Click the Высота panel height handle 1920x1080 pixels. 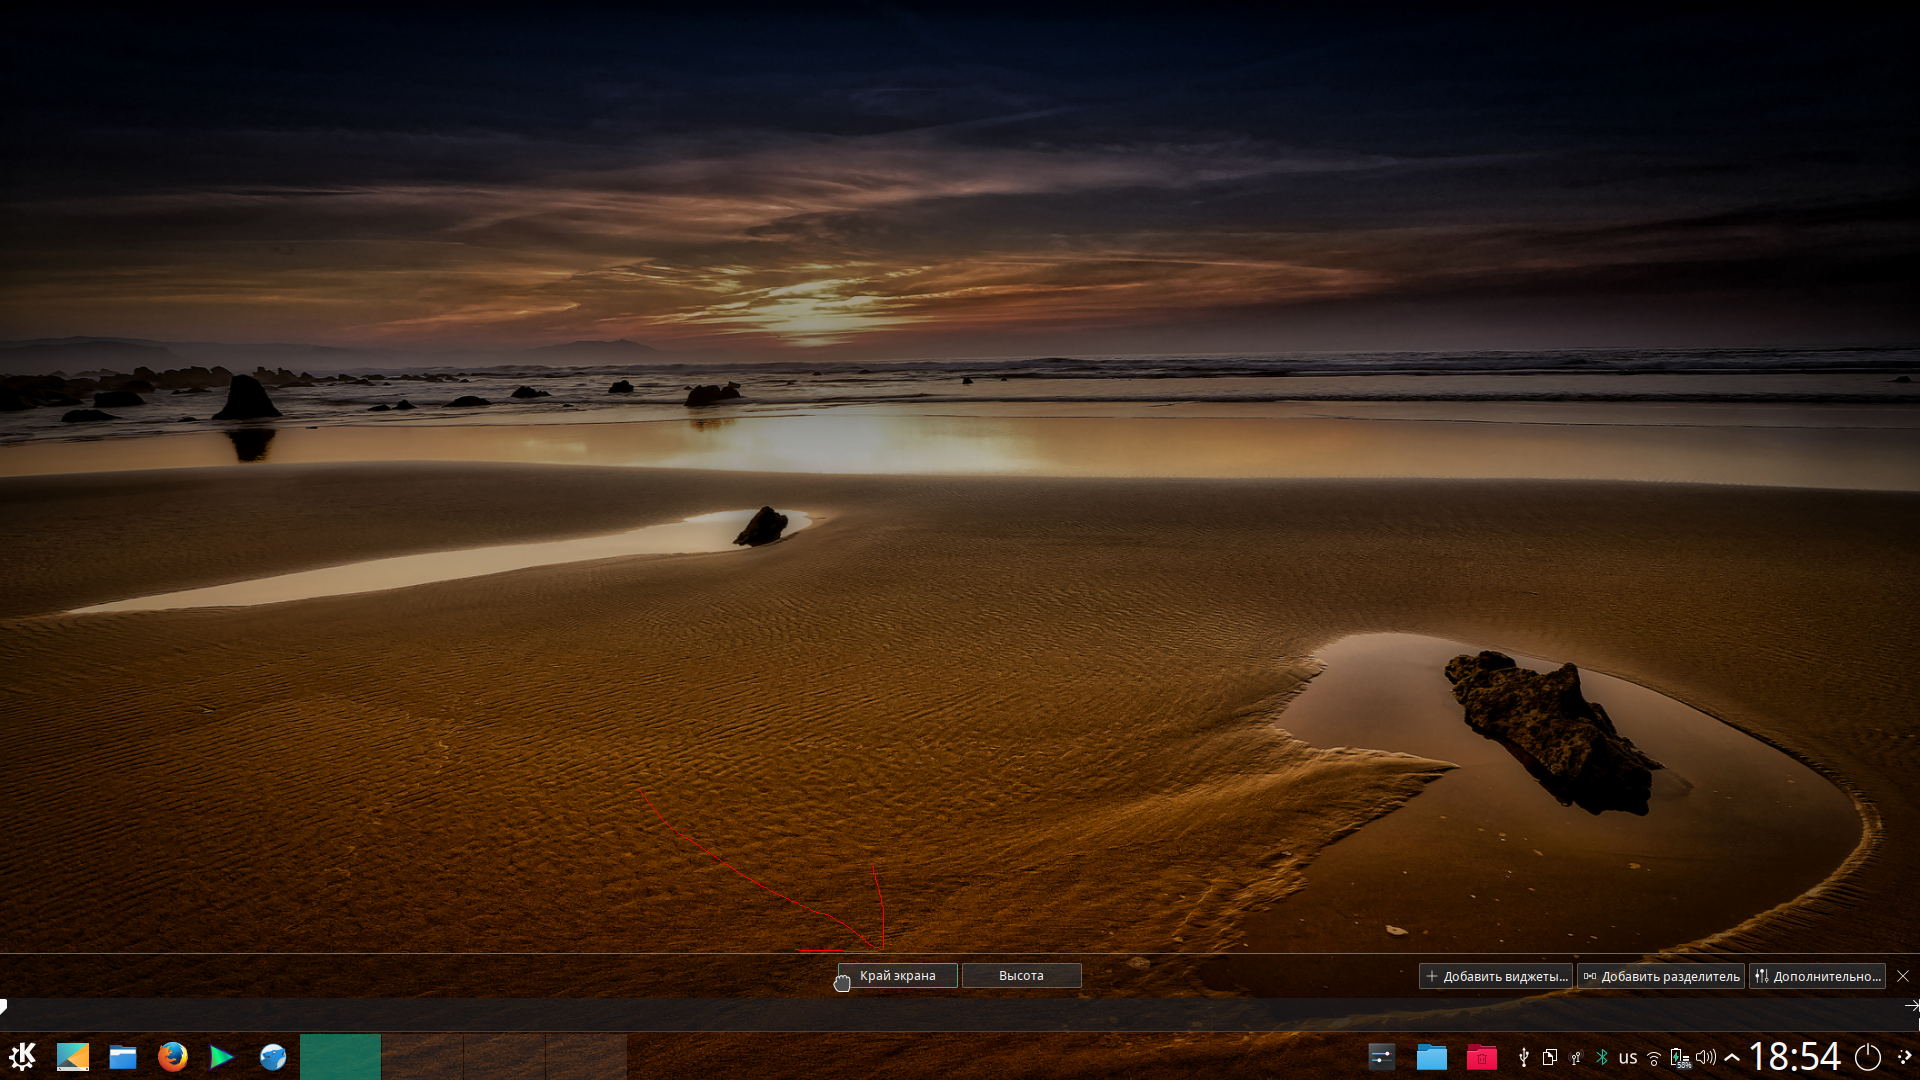(1021, 975)
